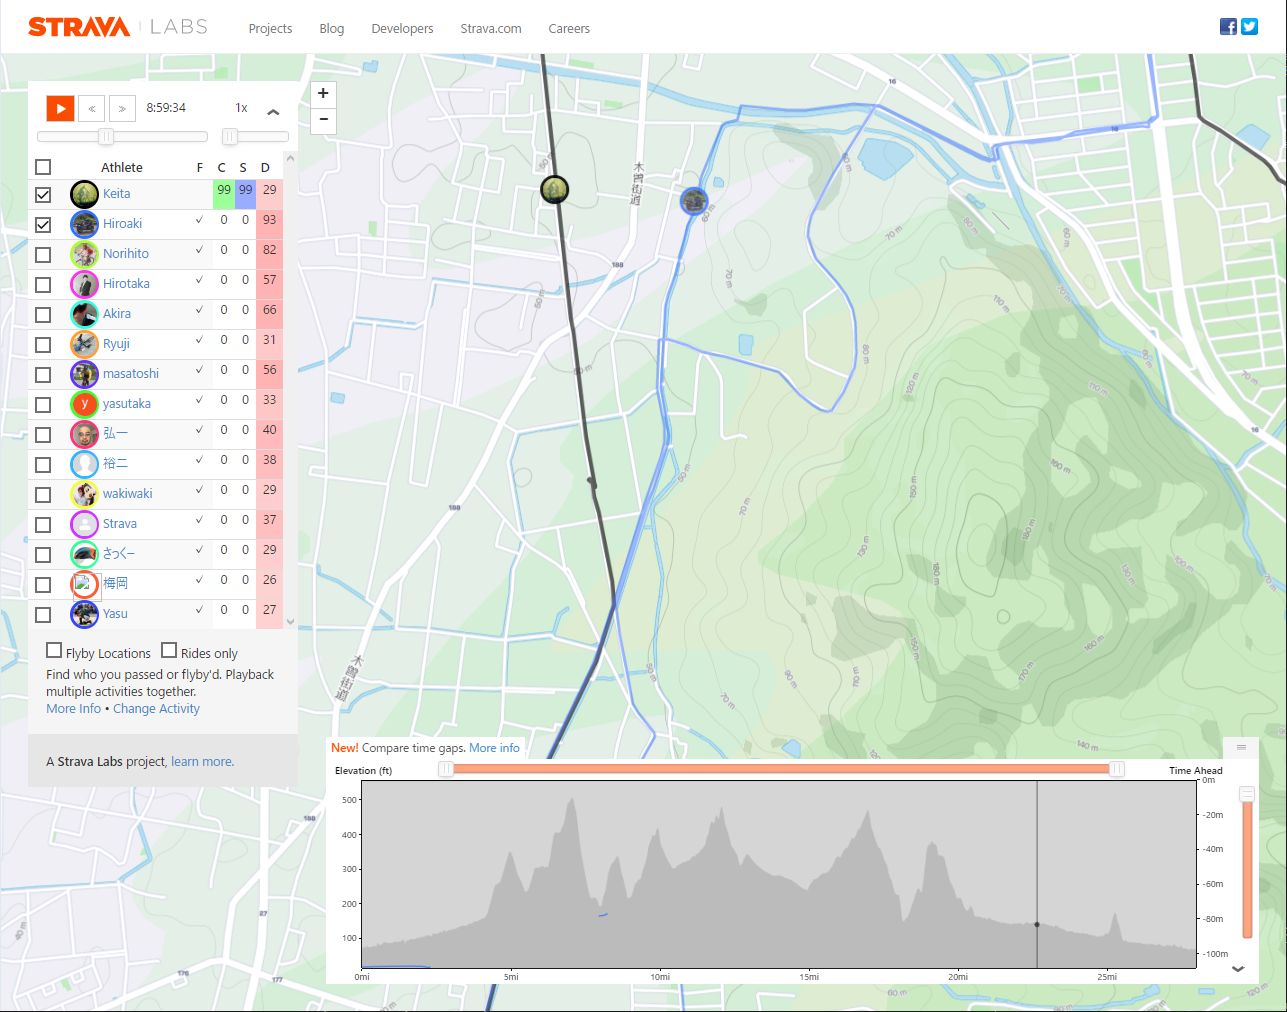Click Hiroaki's D value 93

click(x=269, y=220)
